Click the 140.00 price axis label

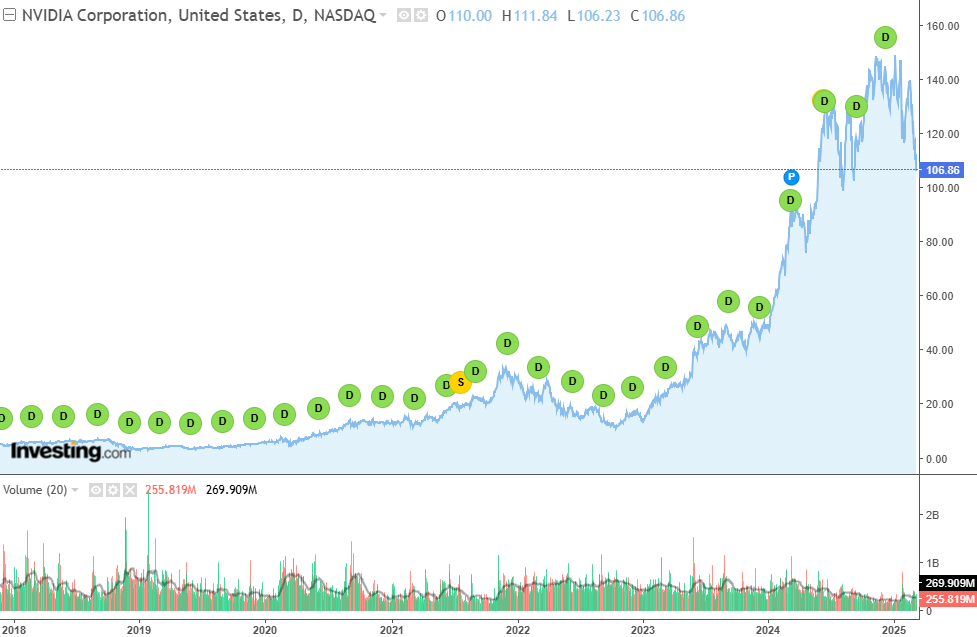943,80
